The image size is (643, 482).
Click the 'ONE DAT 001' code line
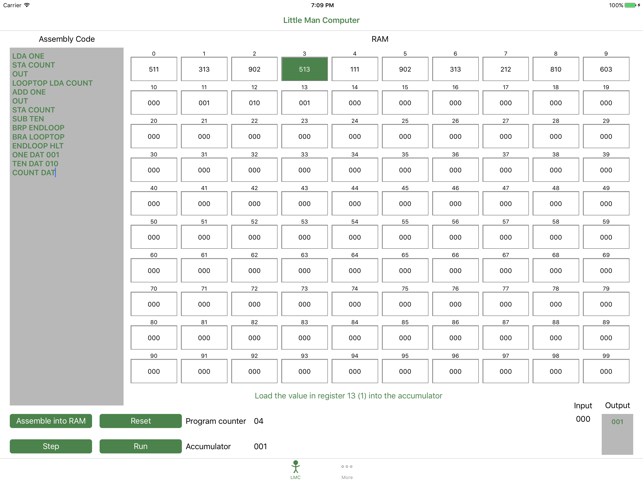36,155
